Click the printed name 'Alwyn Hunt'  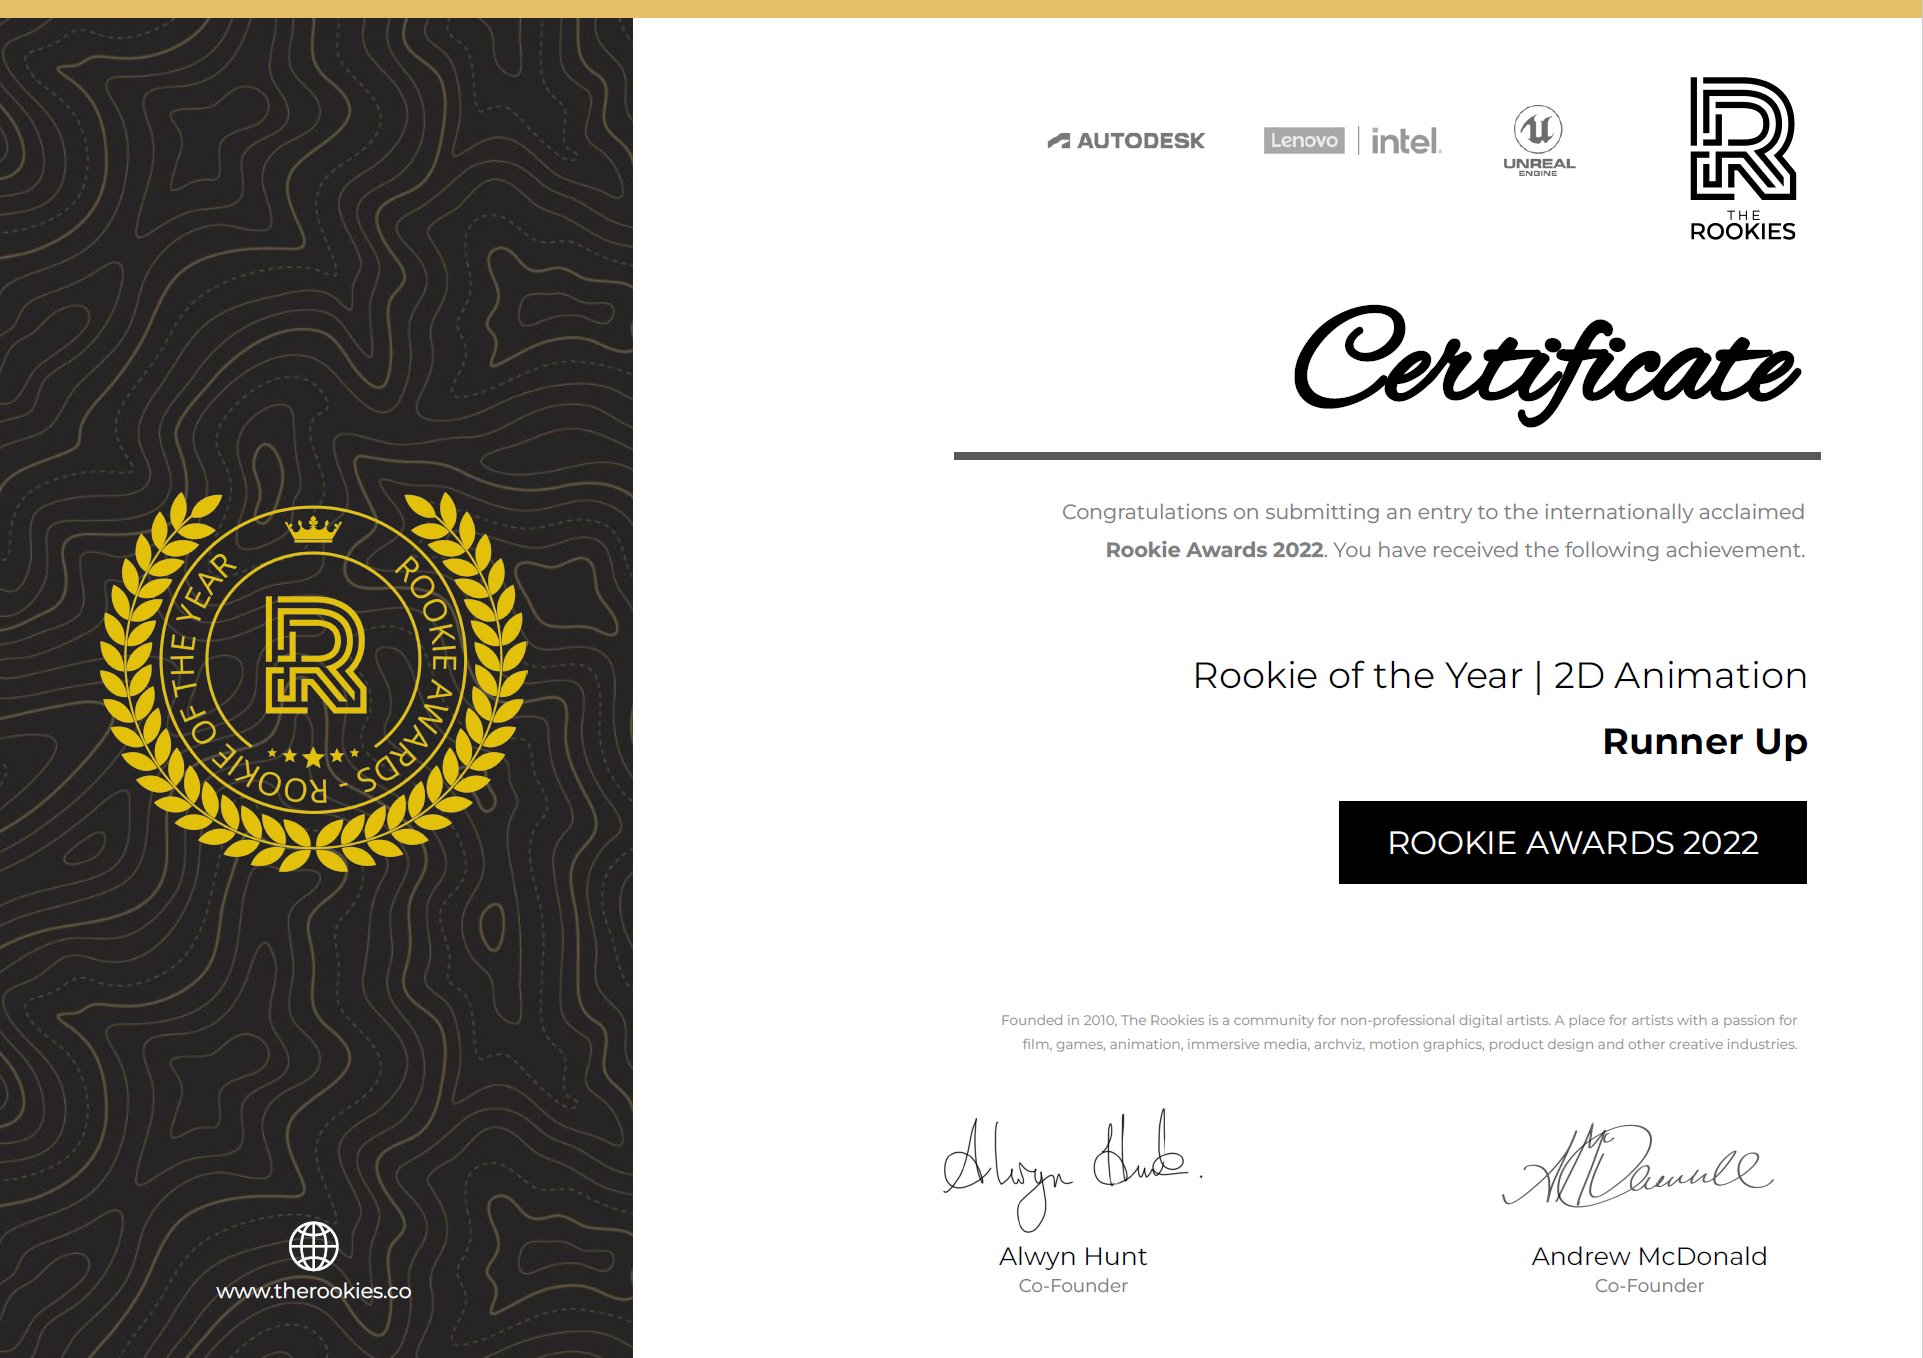(1073, 1257)
